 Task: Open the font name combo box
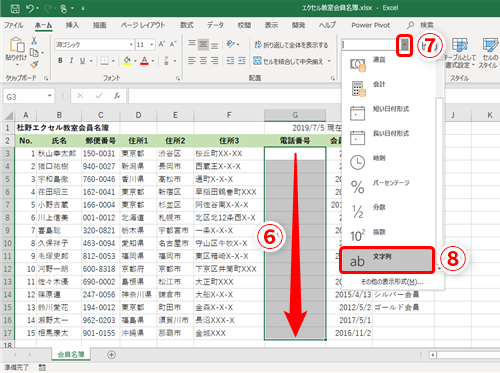click(94, 44)
